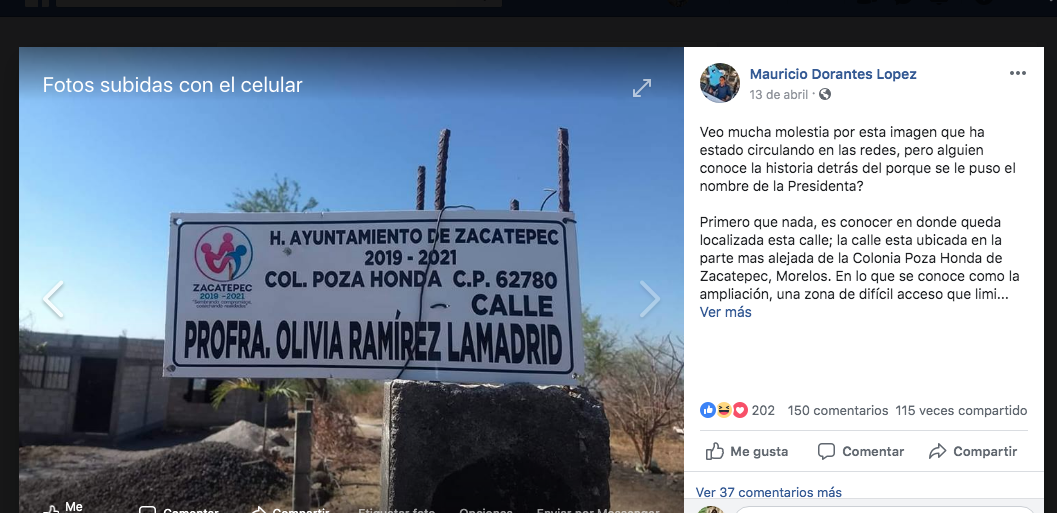
Task: Click the comment bubble icon under photo
Action: [147, 510]
